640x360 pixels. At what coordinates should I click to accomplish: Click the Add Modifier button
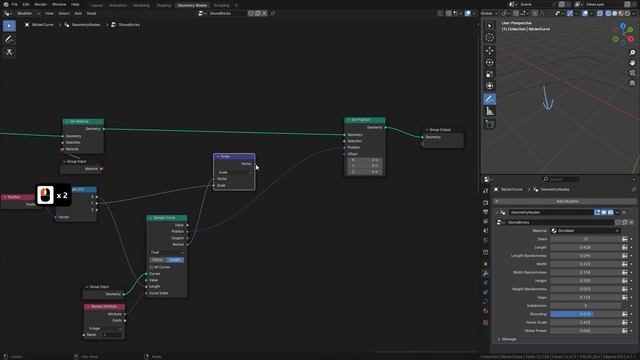[565, 201]
